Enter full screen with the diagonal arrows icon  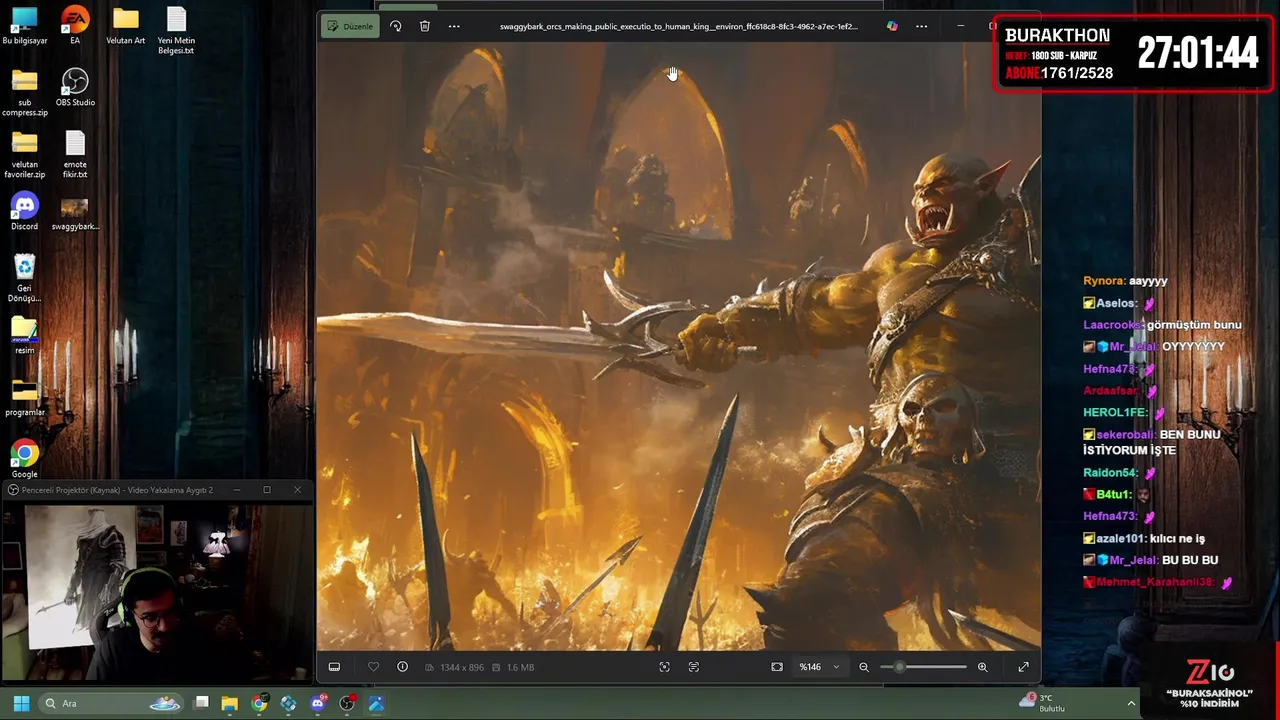[x=1023, y=667]
